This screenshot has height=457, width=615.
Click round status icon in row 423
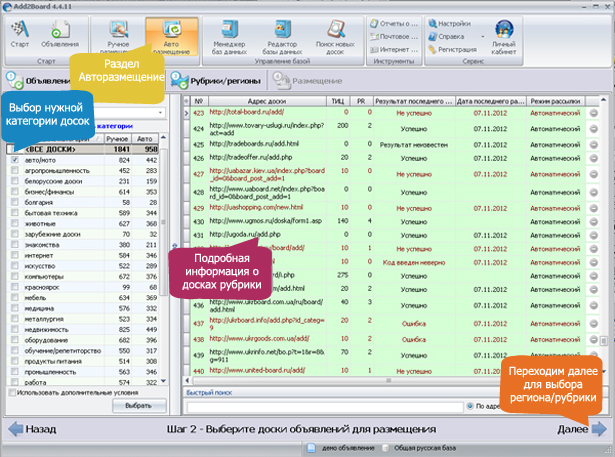(593, 113)
